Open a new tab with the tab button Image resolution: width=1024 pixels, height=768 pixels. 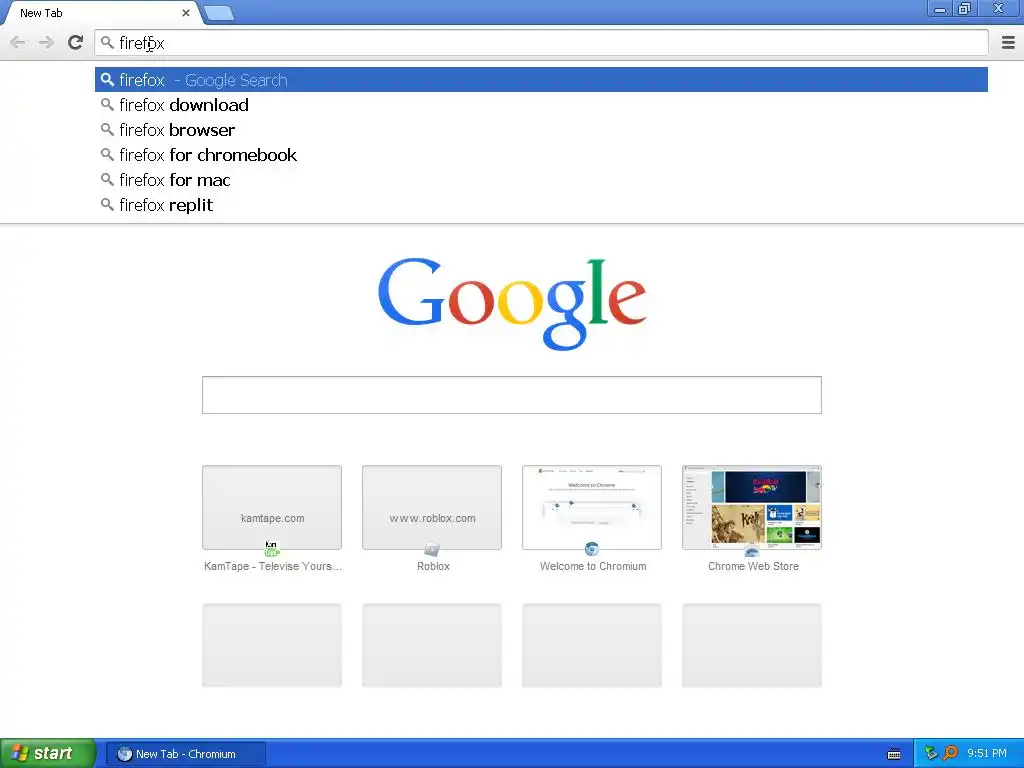tap(218, 12)
